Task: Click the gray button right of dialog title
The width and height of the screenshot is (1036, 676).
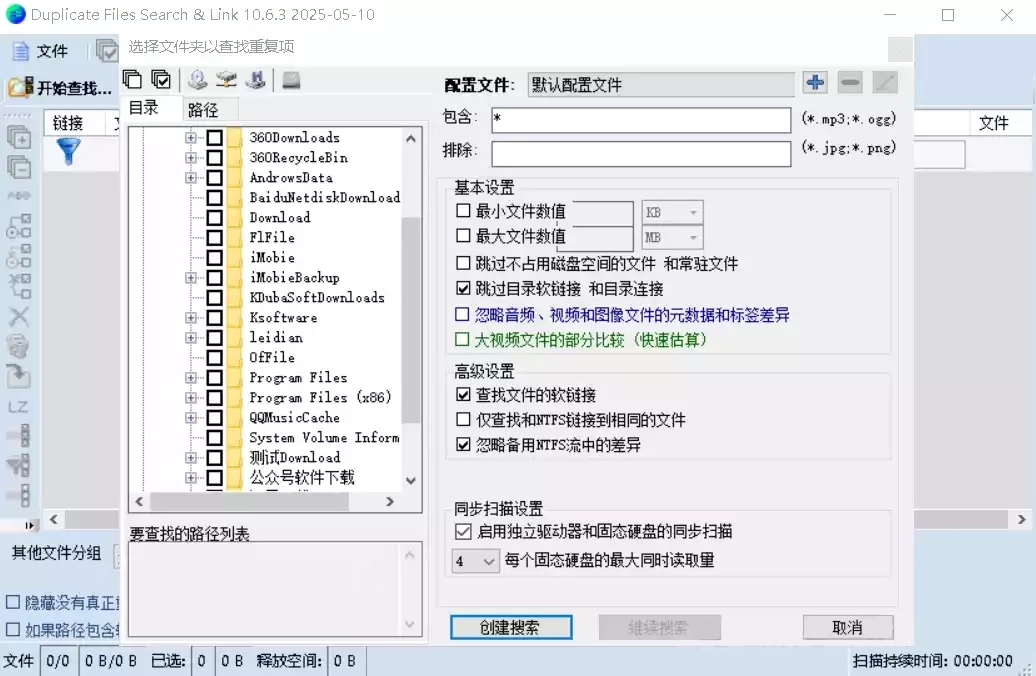Action: [x=900, y=50]
